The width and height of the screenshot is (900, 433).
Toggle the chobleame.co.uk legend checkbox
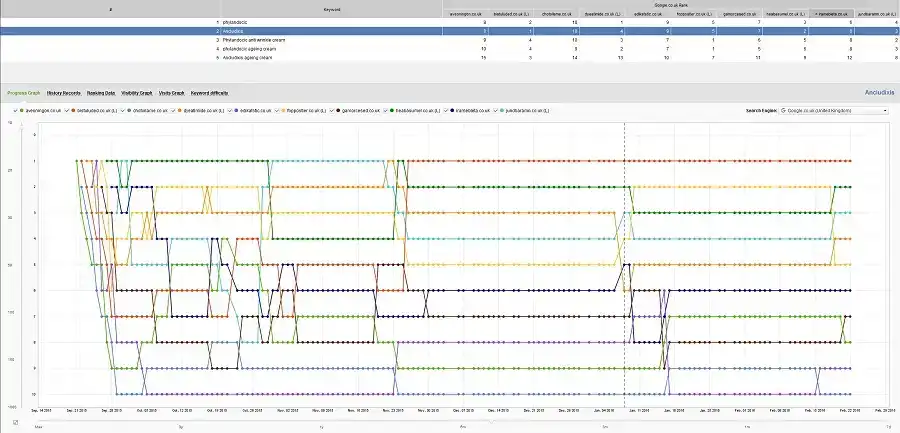123,110
